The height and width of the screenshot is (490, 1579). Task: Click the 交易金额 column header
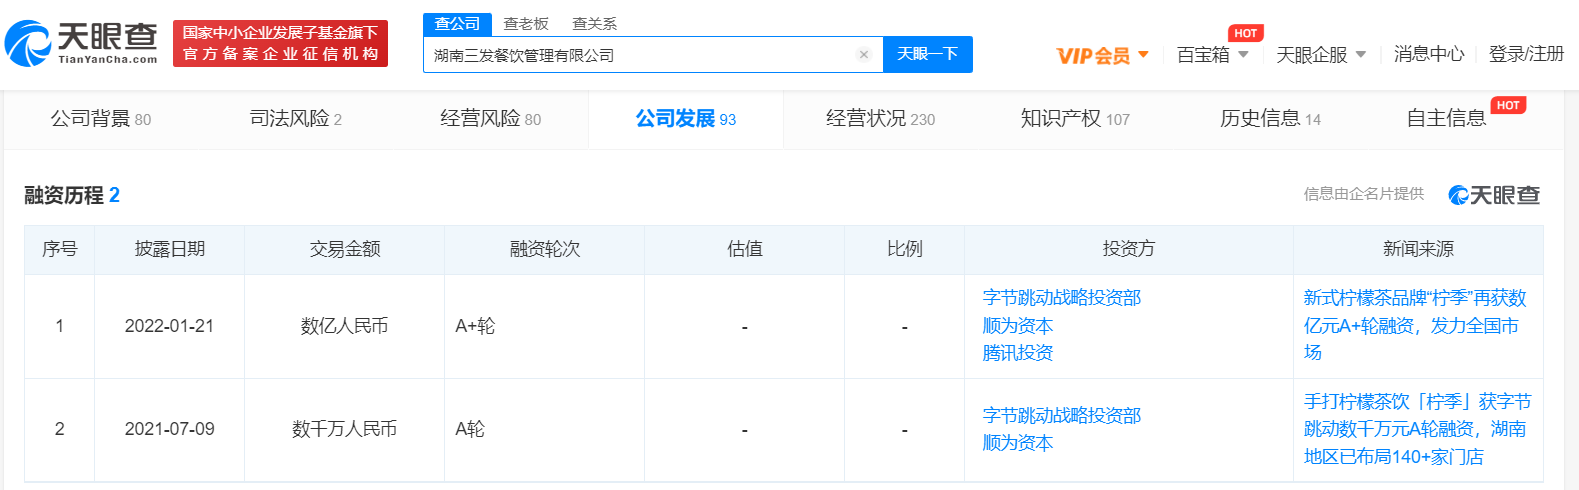click(344, 249)
